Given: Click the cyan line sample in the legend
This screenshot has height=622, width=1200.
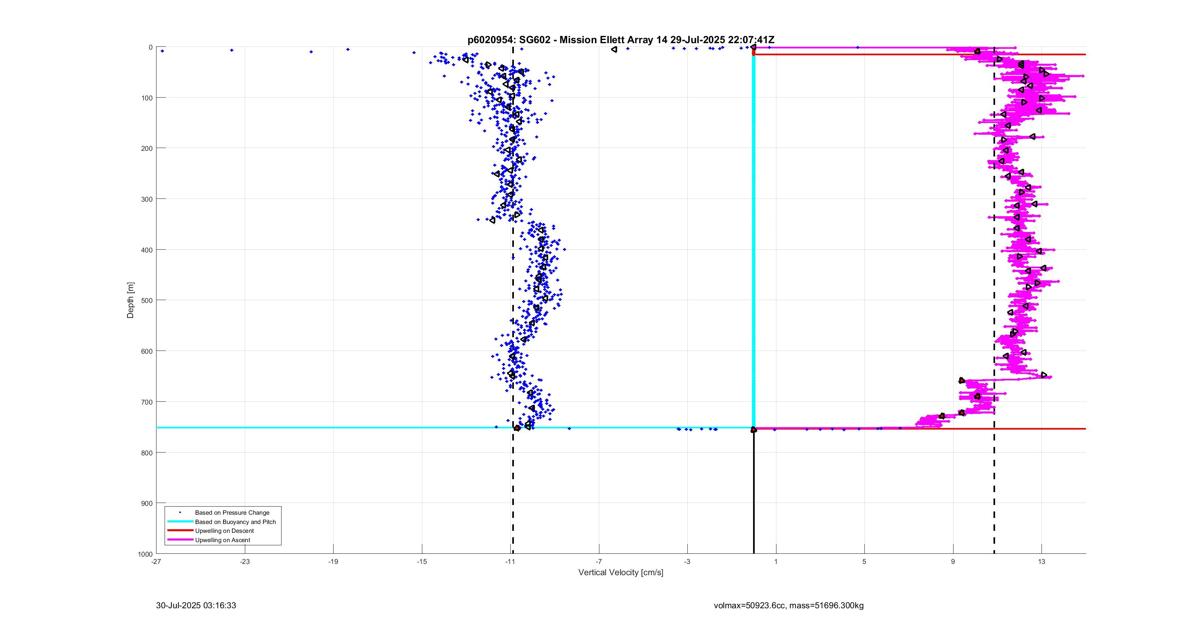Looking at the screenshot, I should (178, 521).
